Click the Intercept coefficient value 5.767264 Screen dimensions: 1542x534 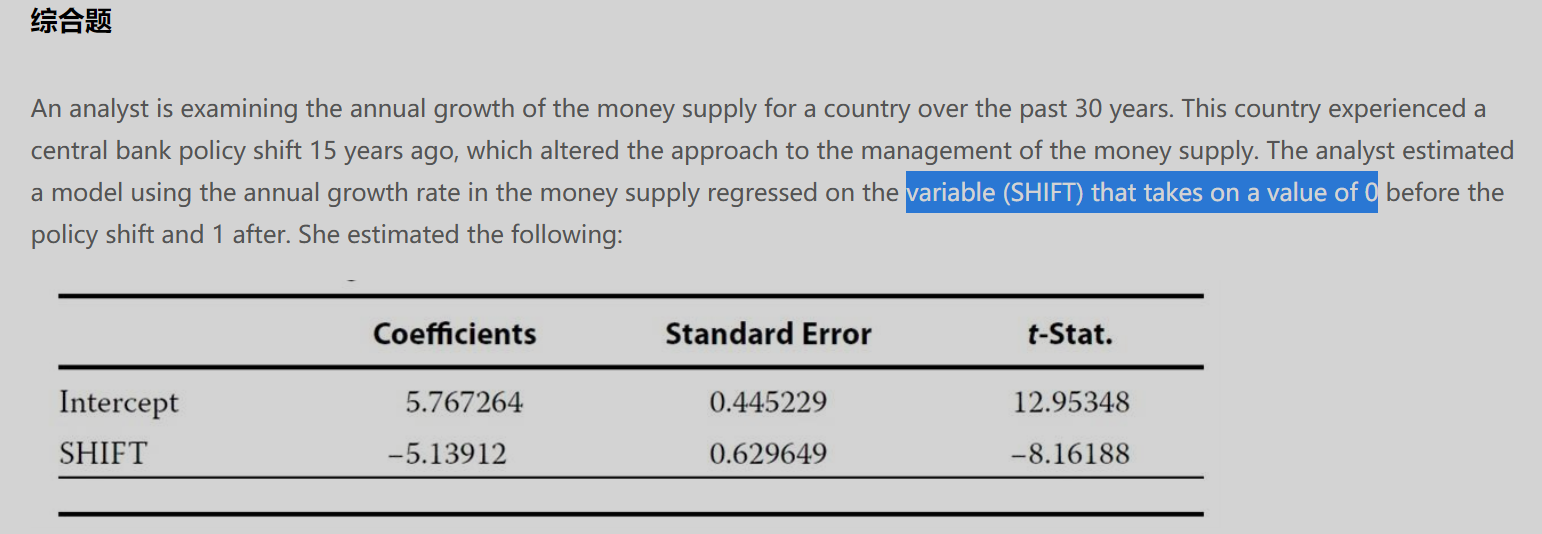(464, 402)
